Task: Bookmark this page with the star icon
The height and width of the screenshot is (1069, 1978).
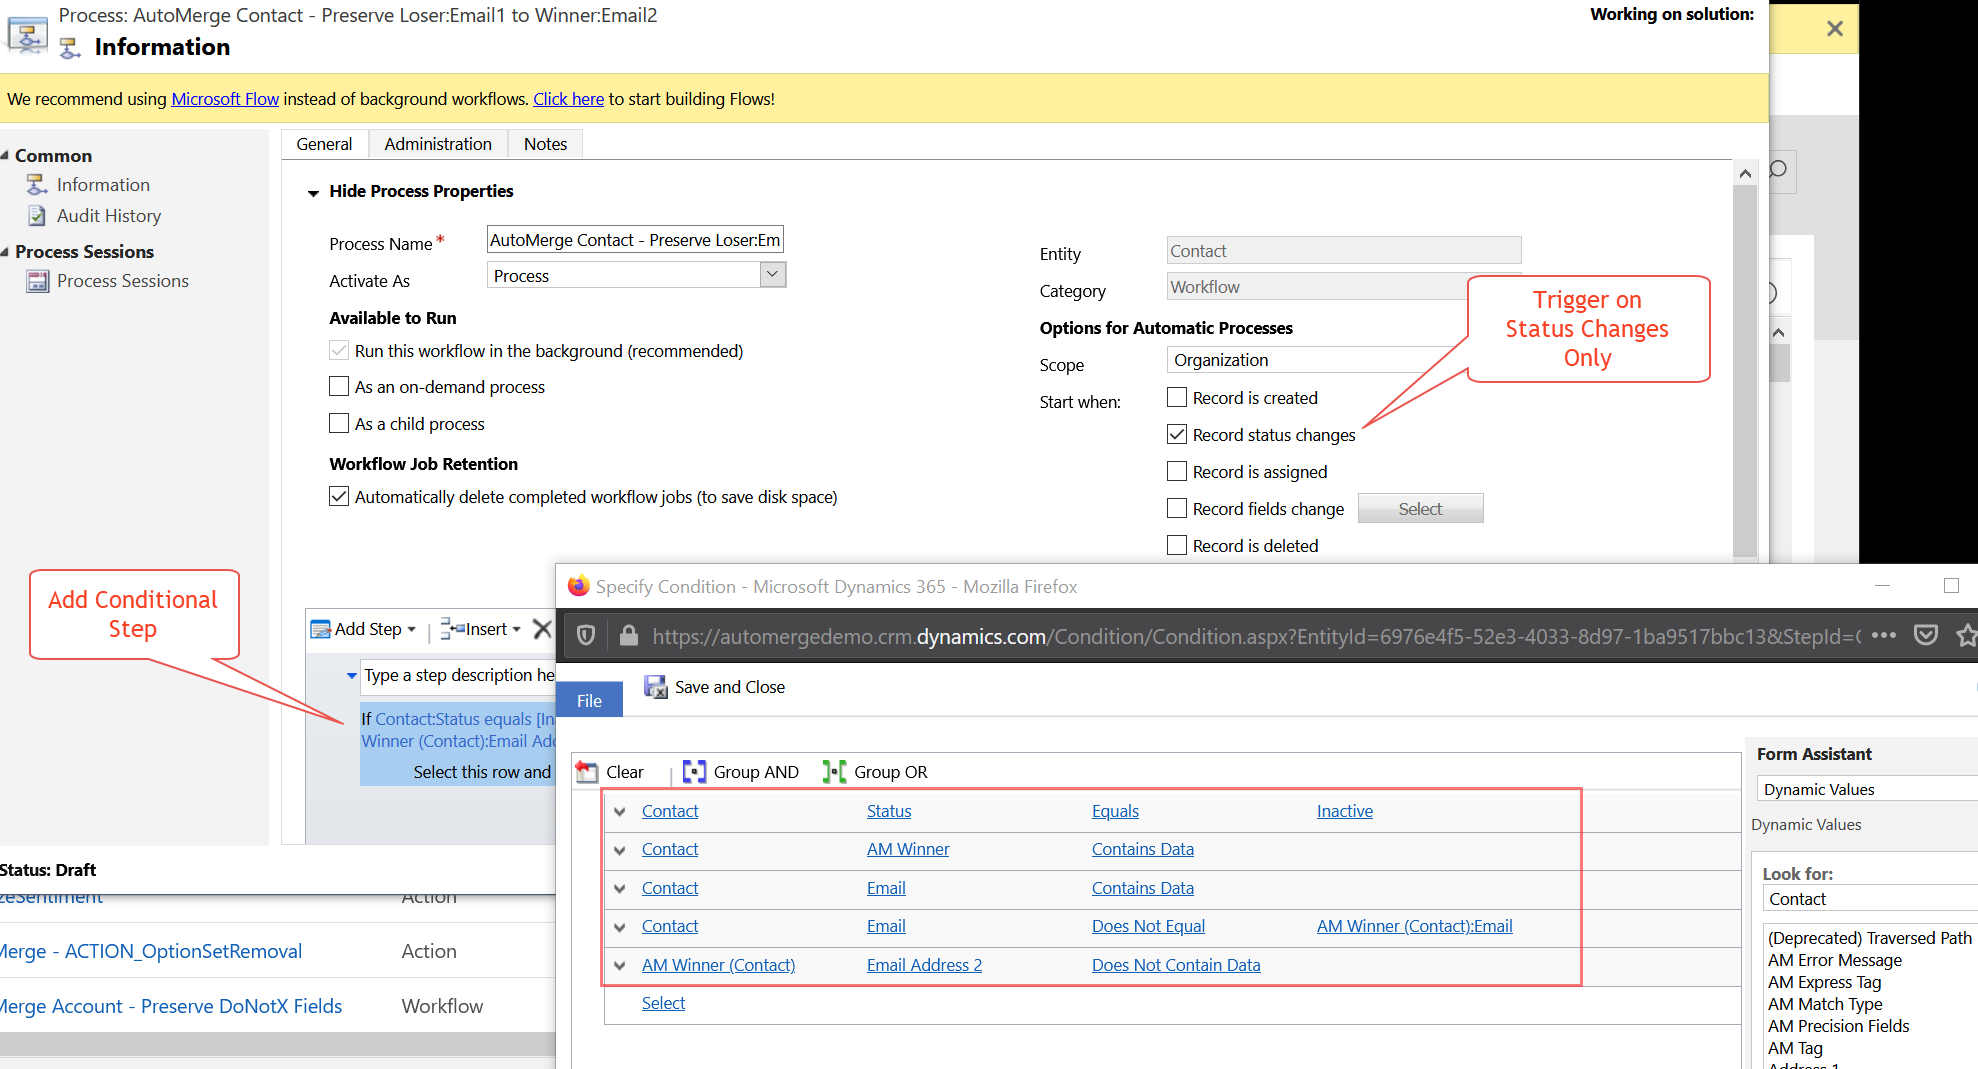Action: (x=1966, y=636)
